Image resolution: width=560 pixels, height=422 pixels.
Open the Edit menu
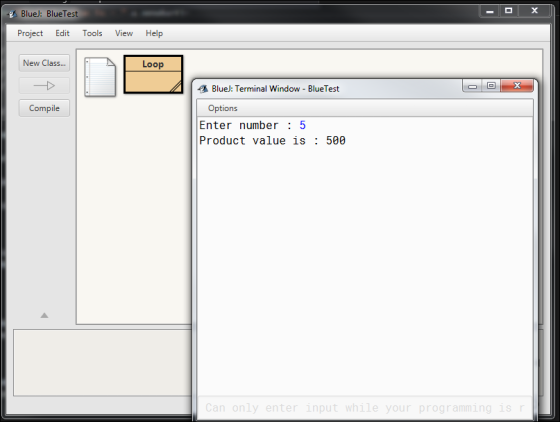pos(62,33)
